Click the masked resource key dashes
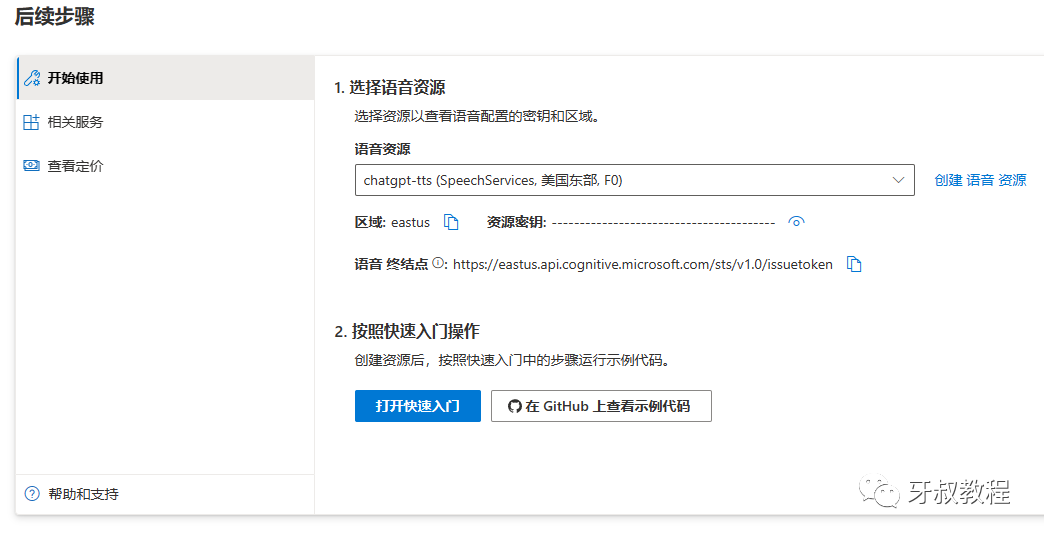Viewport: 1044px width, 538px height. point(663,222)
